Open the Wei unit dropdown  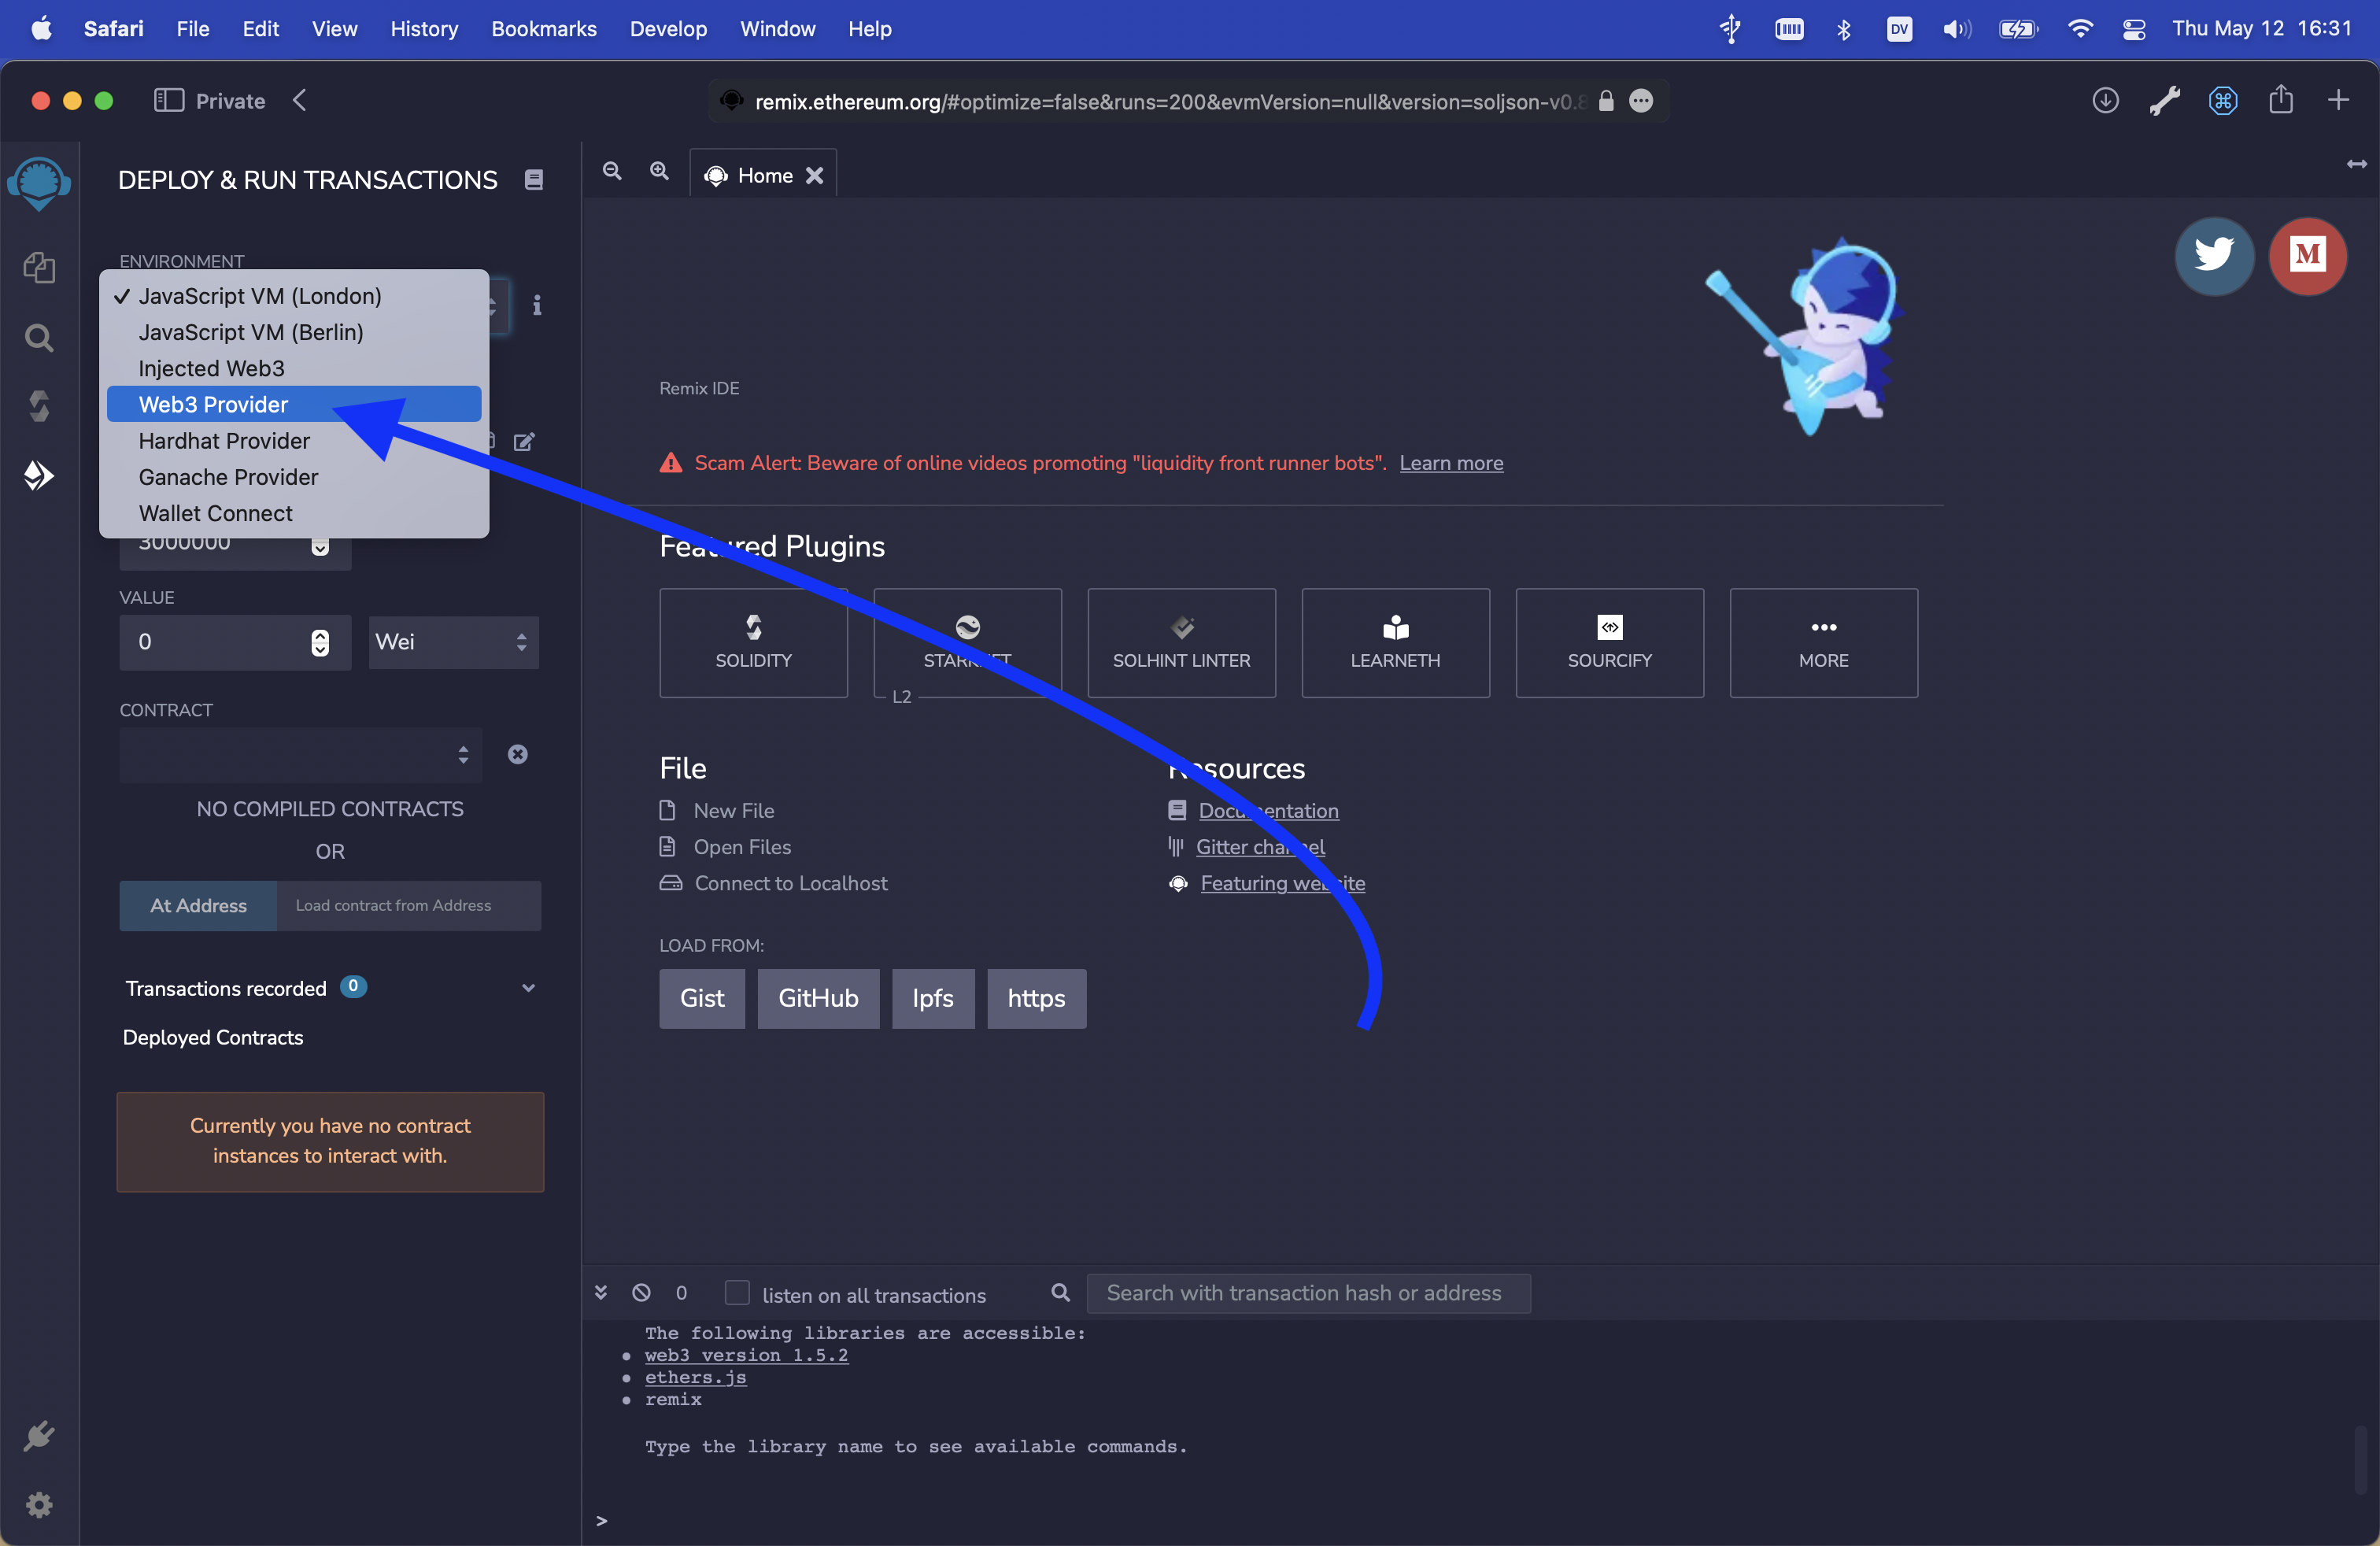pyautogui.click(x=453, y=642)
